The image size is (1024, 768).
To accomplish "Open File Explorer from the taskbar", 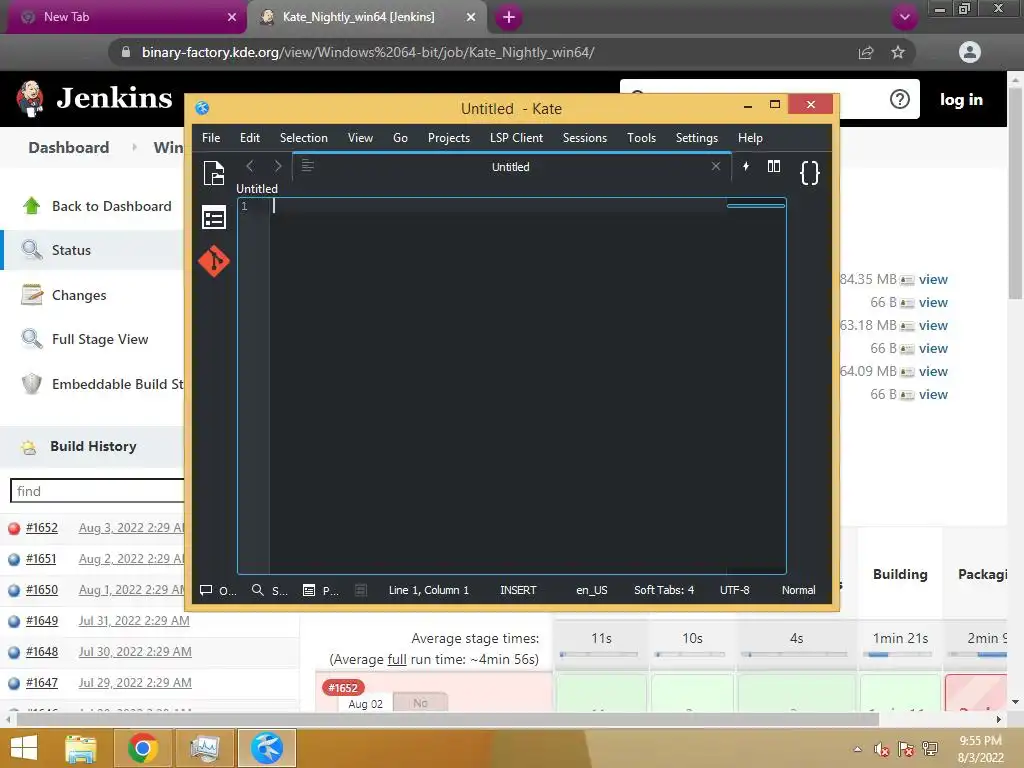I will 80,748.
